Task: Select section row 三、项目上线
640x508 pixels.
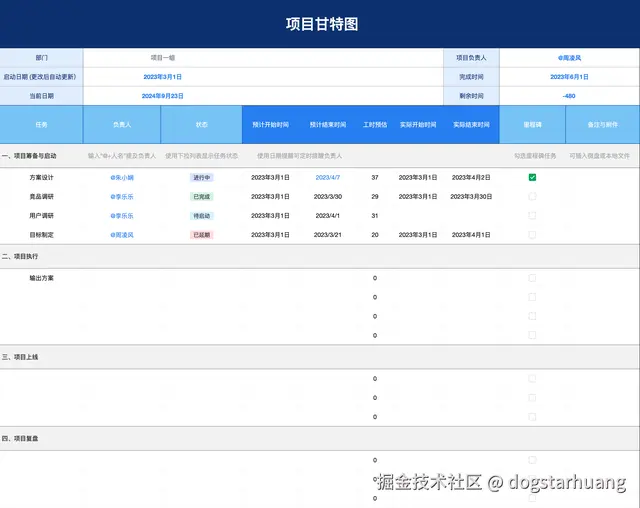Action: coord(320,357)
